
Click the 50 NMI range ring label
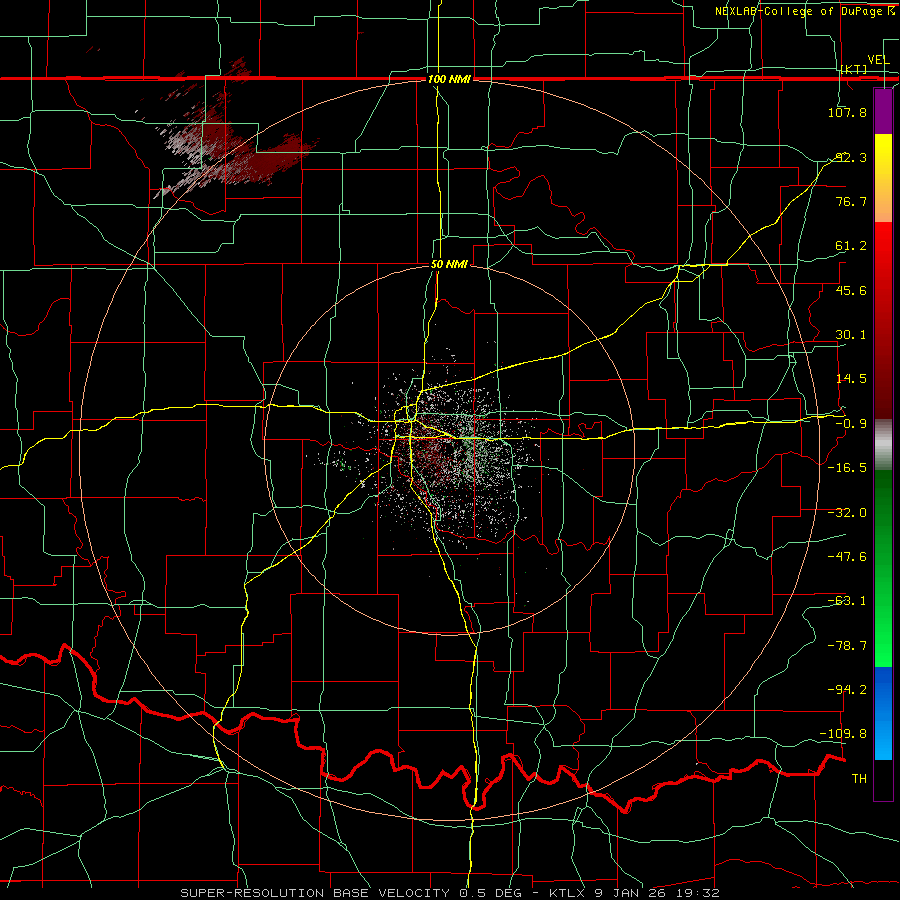pos(449,264)
